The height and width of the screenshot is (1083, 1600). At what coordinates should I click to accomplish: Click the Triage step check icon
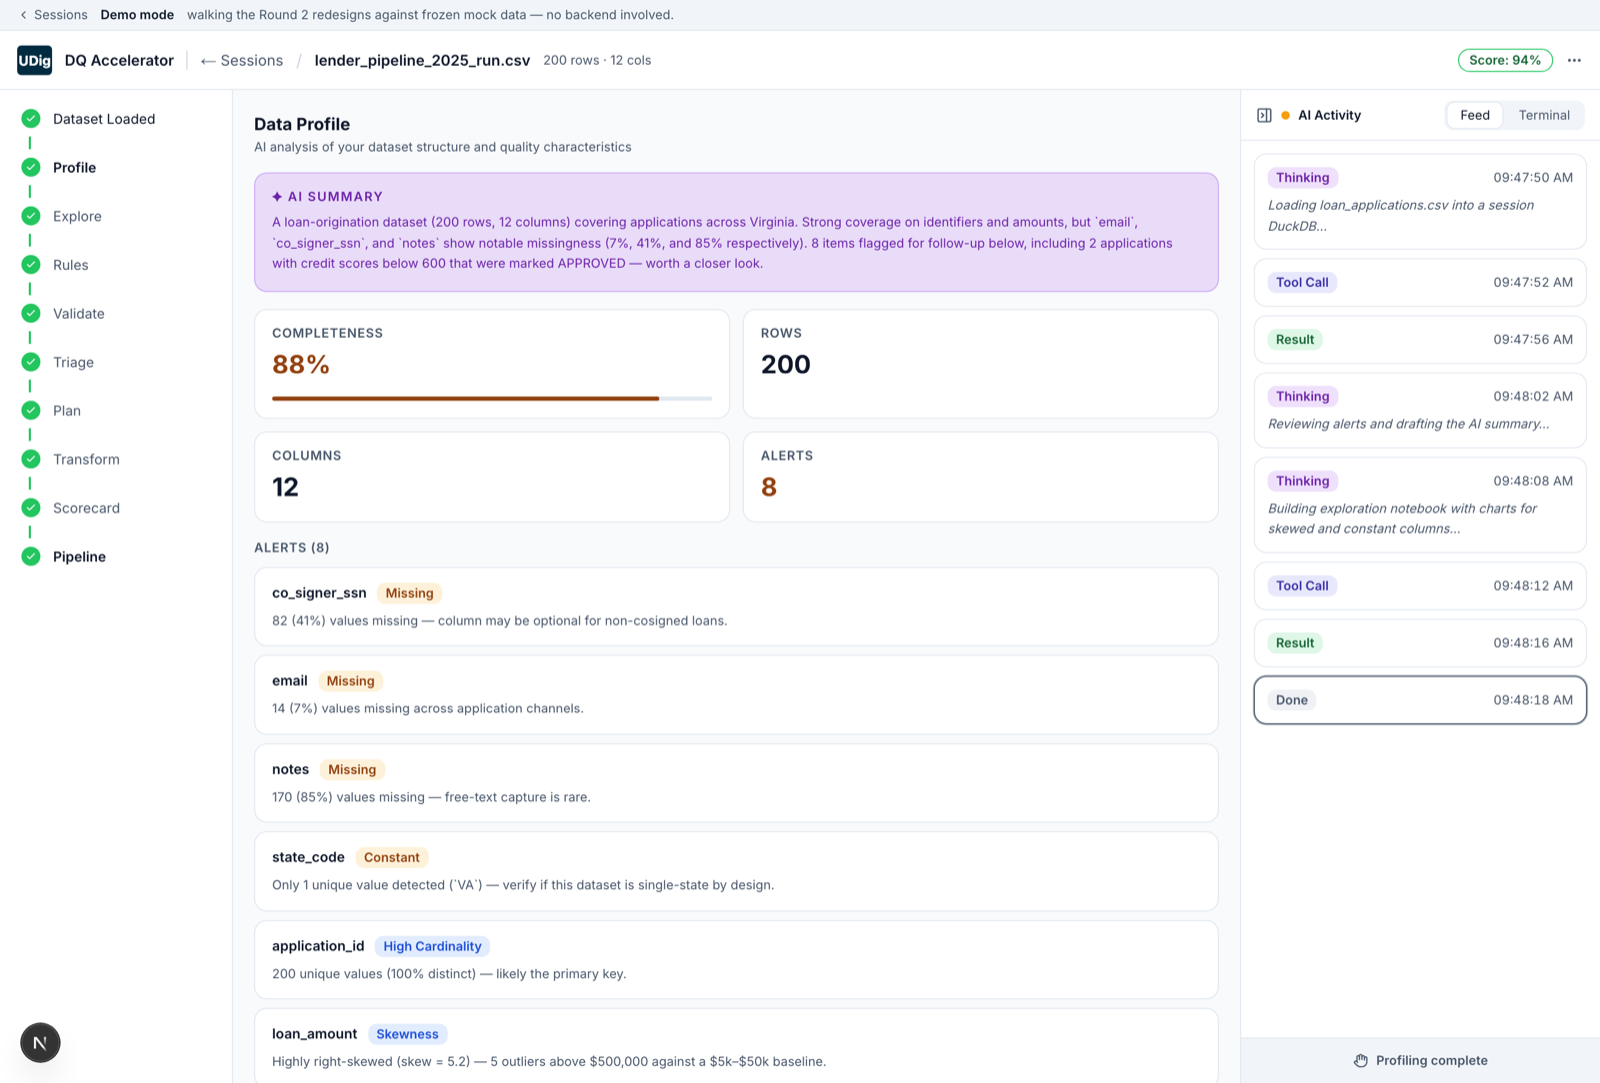31,362
